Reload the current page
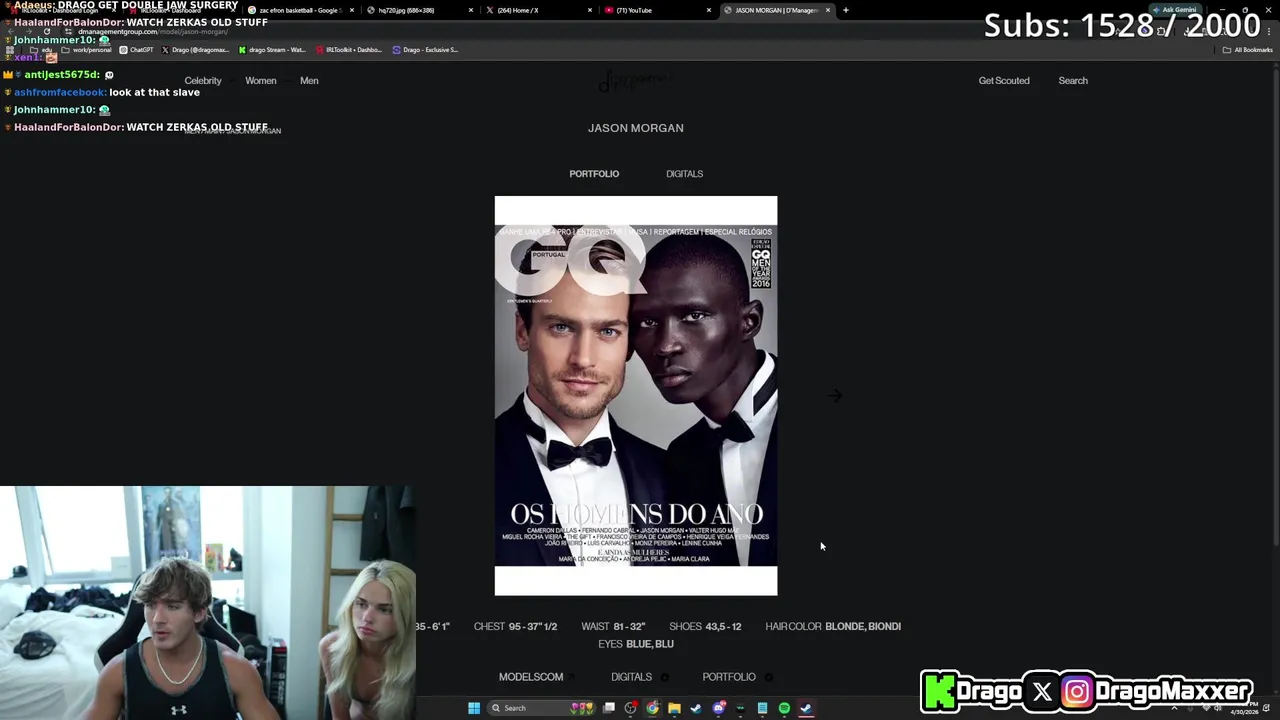Screen dimensions: 1280x720 tap(46, 31)
